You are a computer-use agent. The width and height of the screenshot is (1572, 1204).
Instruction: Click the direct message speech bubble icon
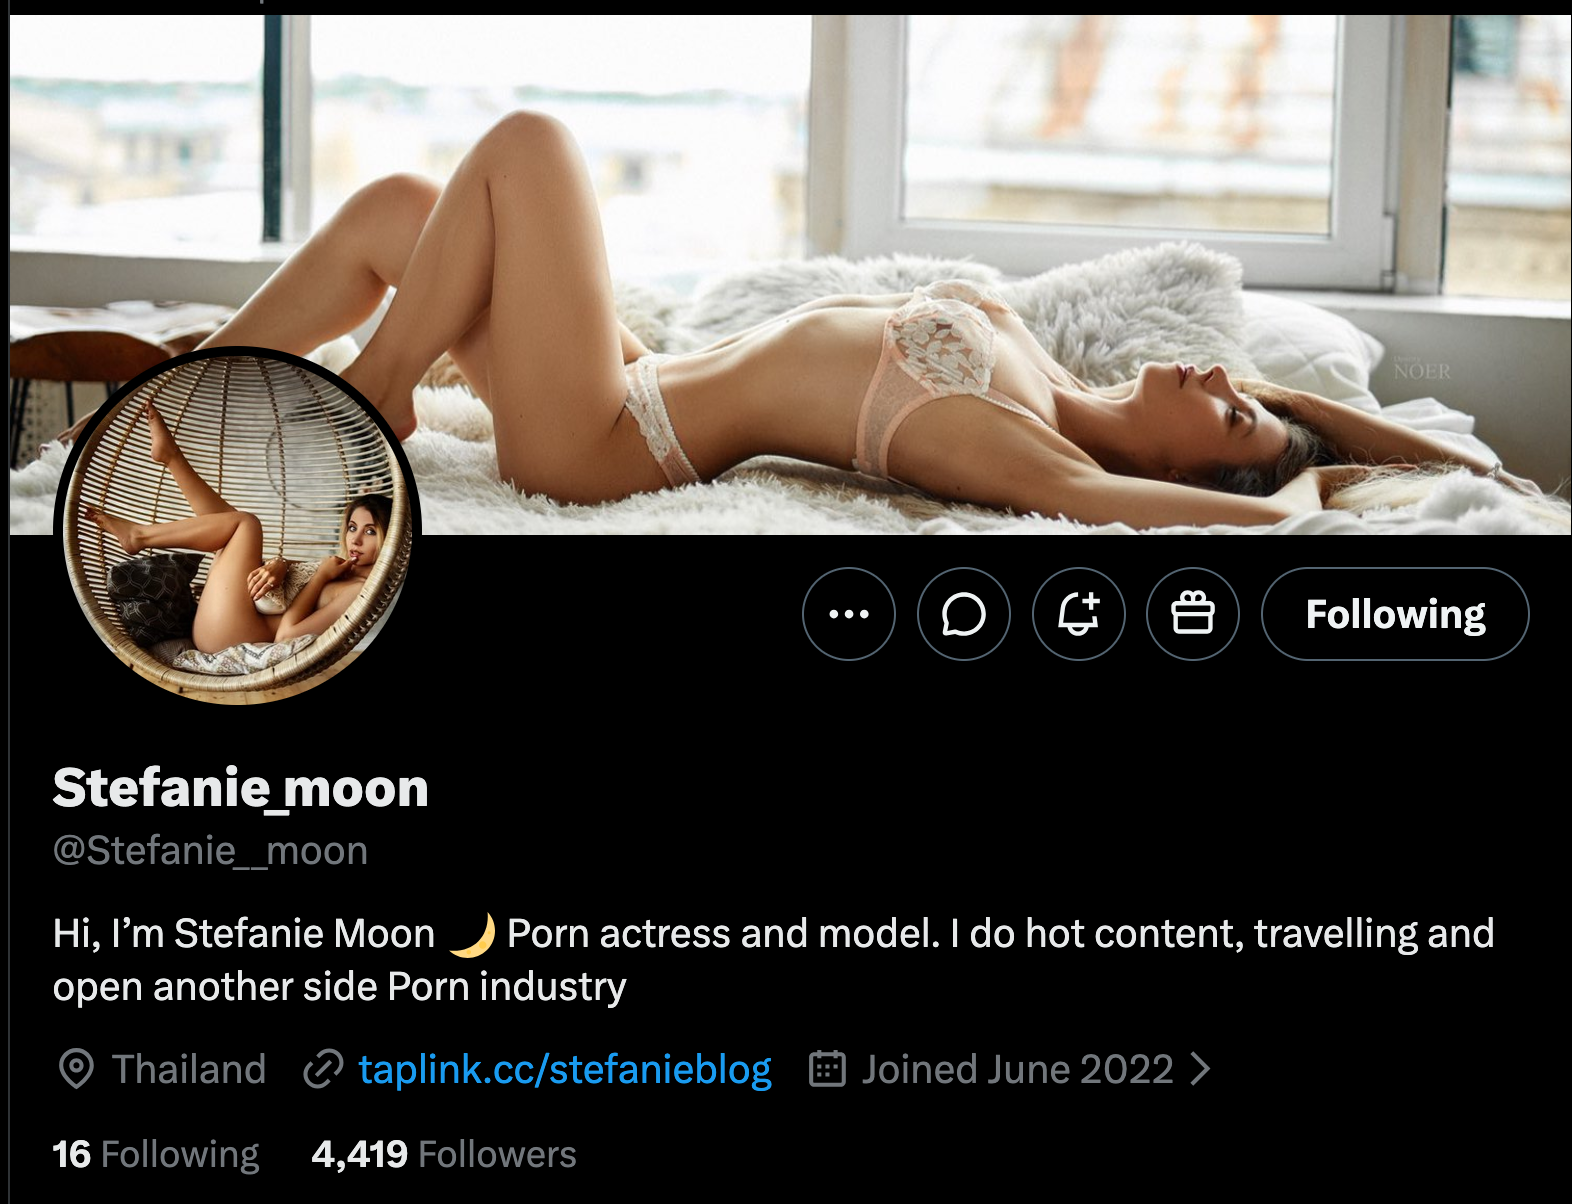click(x=963, y=614)
